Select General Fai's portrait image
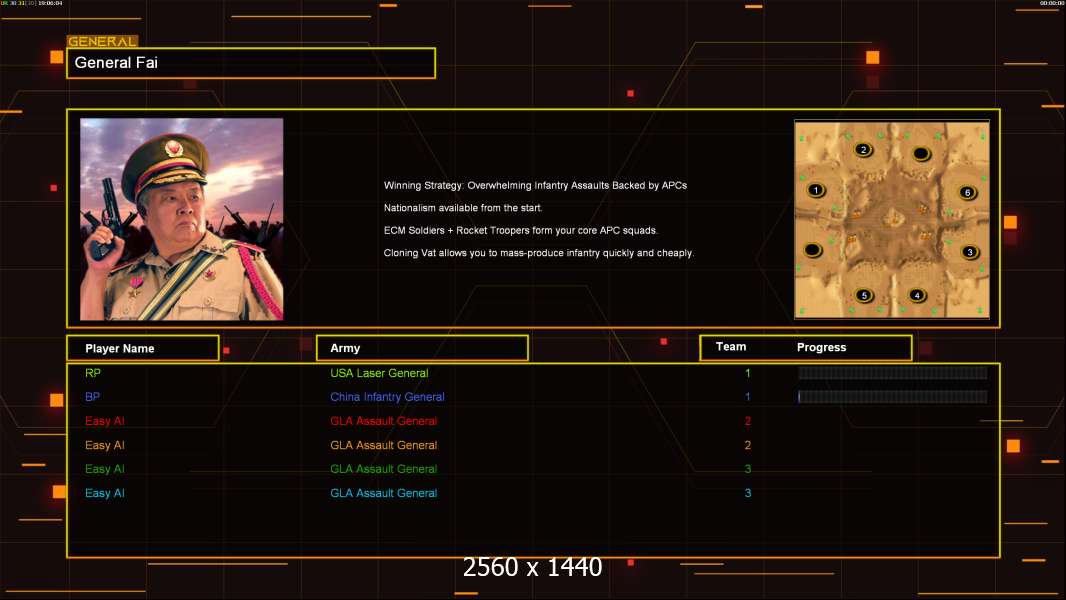Viewport: 1066px width, 600px height. tap(182, 219)
